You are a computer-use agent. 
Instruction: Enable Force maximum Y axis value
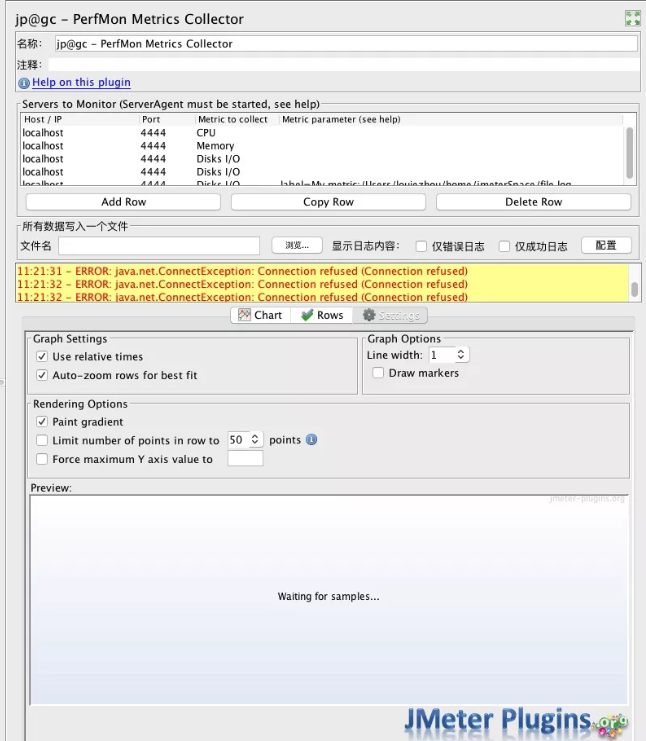42,459
